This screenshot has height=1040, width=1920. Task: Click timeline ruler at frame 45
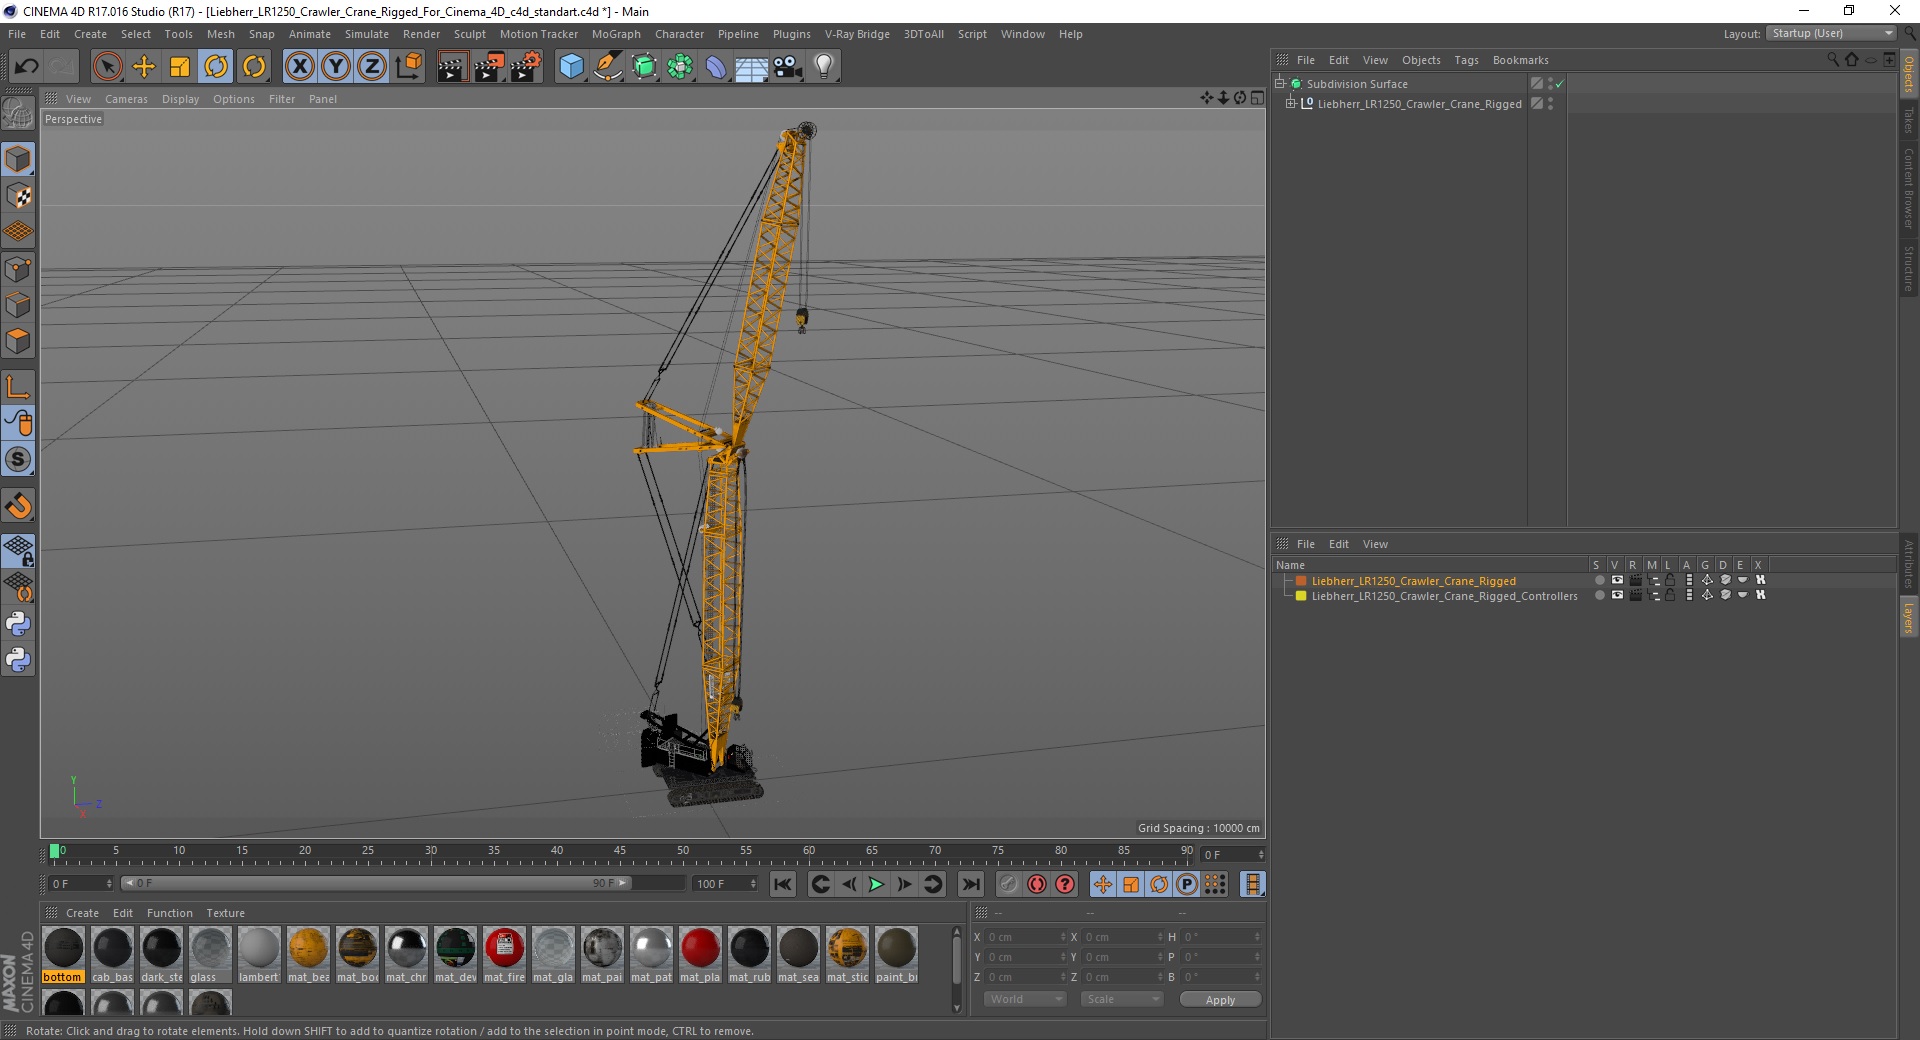[x=620, y=853]
